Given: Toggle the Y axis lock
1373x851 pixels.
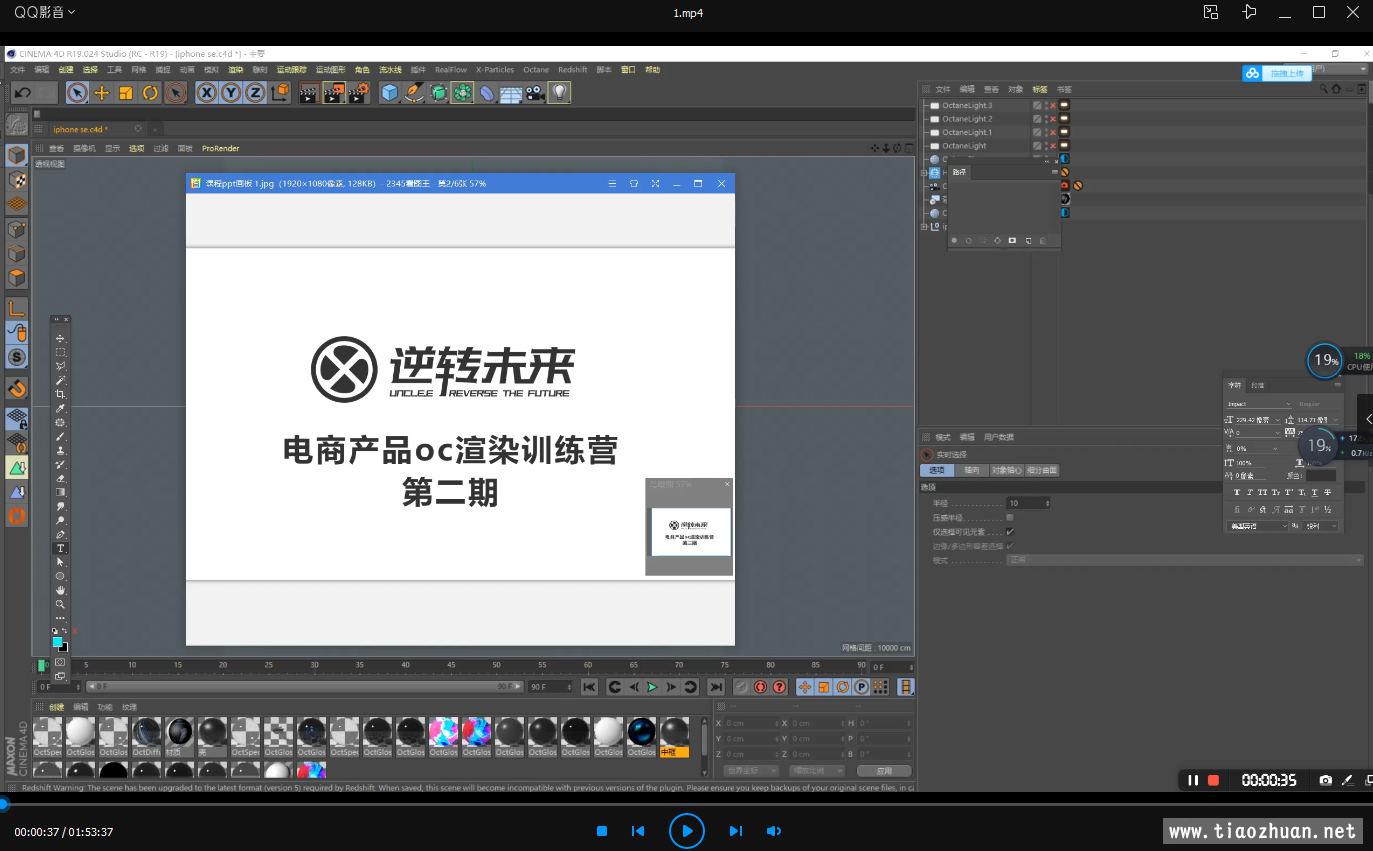Looking at the screenshot, I should (x=231, y=93).
